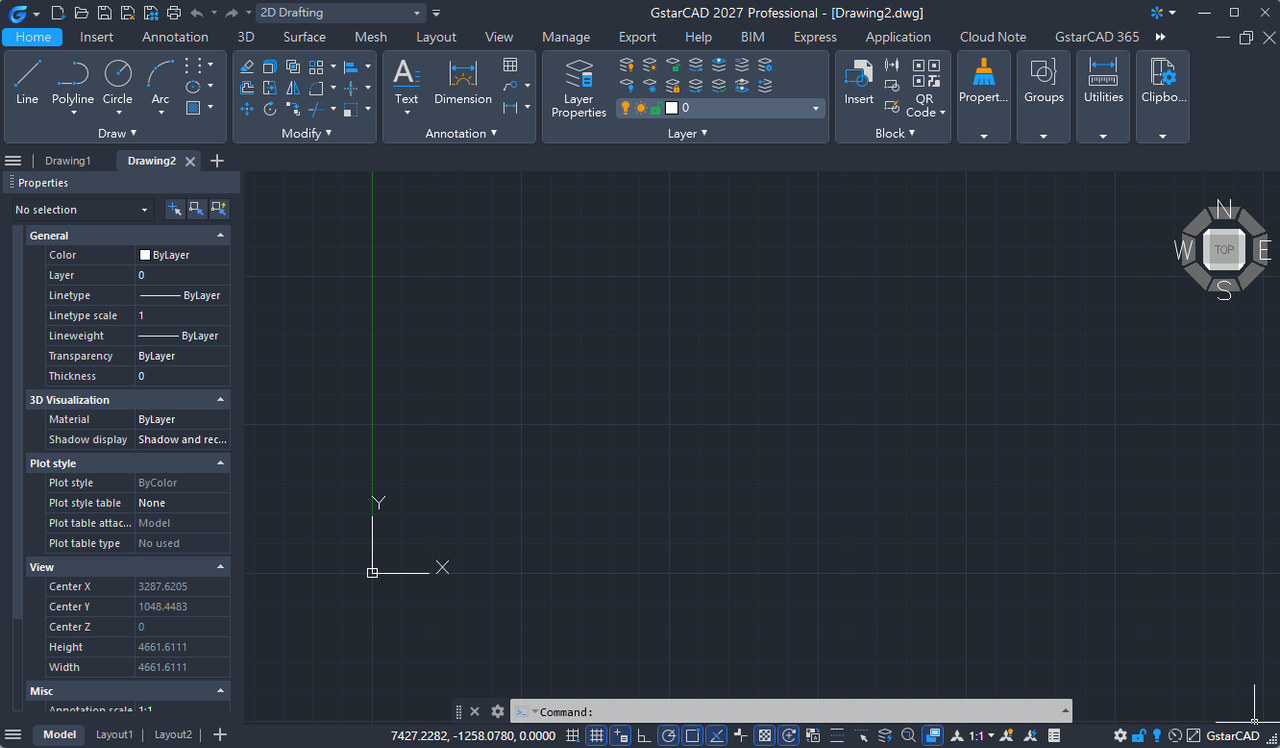Collapse the Plot style section
Screen dimensions: 1280x748
point(221,464)
